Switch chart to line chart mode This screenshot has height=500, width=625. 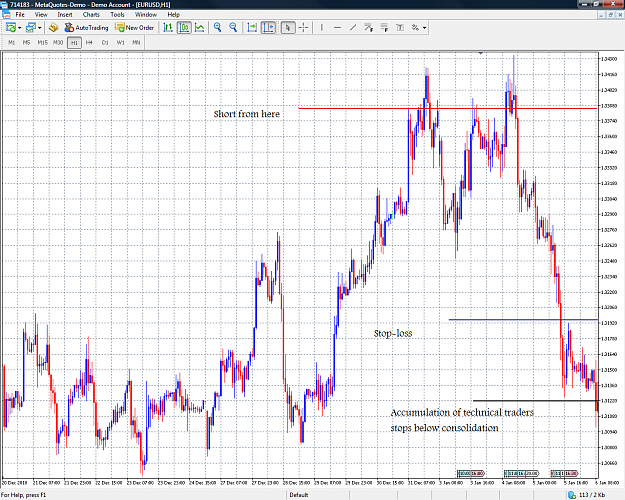point(200,28)
